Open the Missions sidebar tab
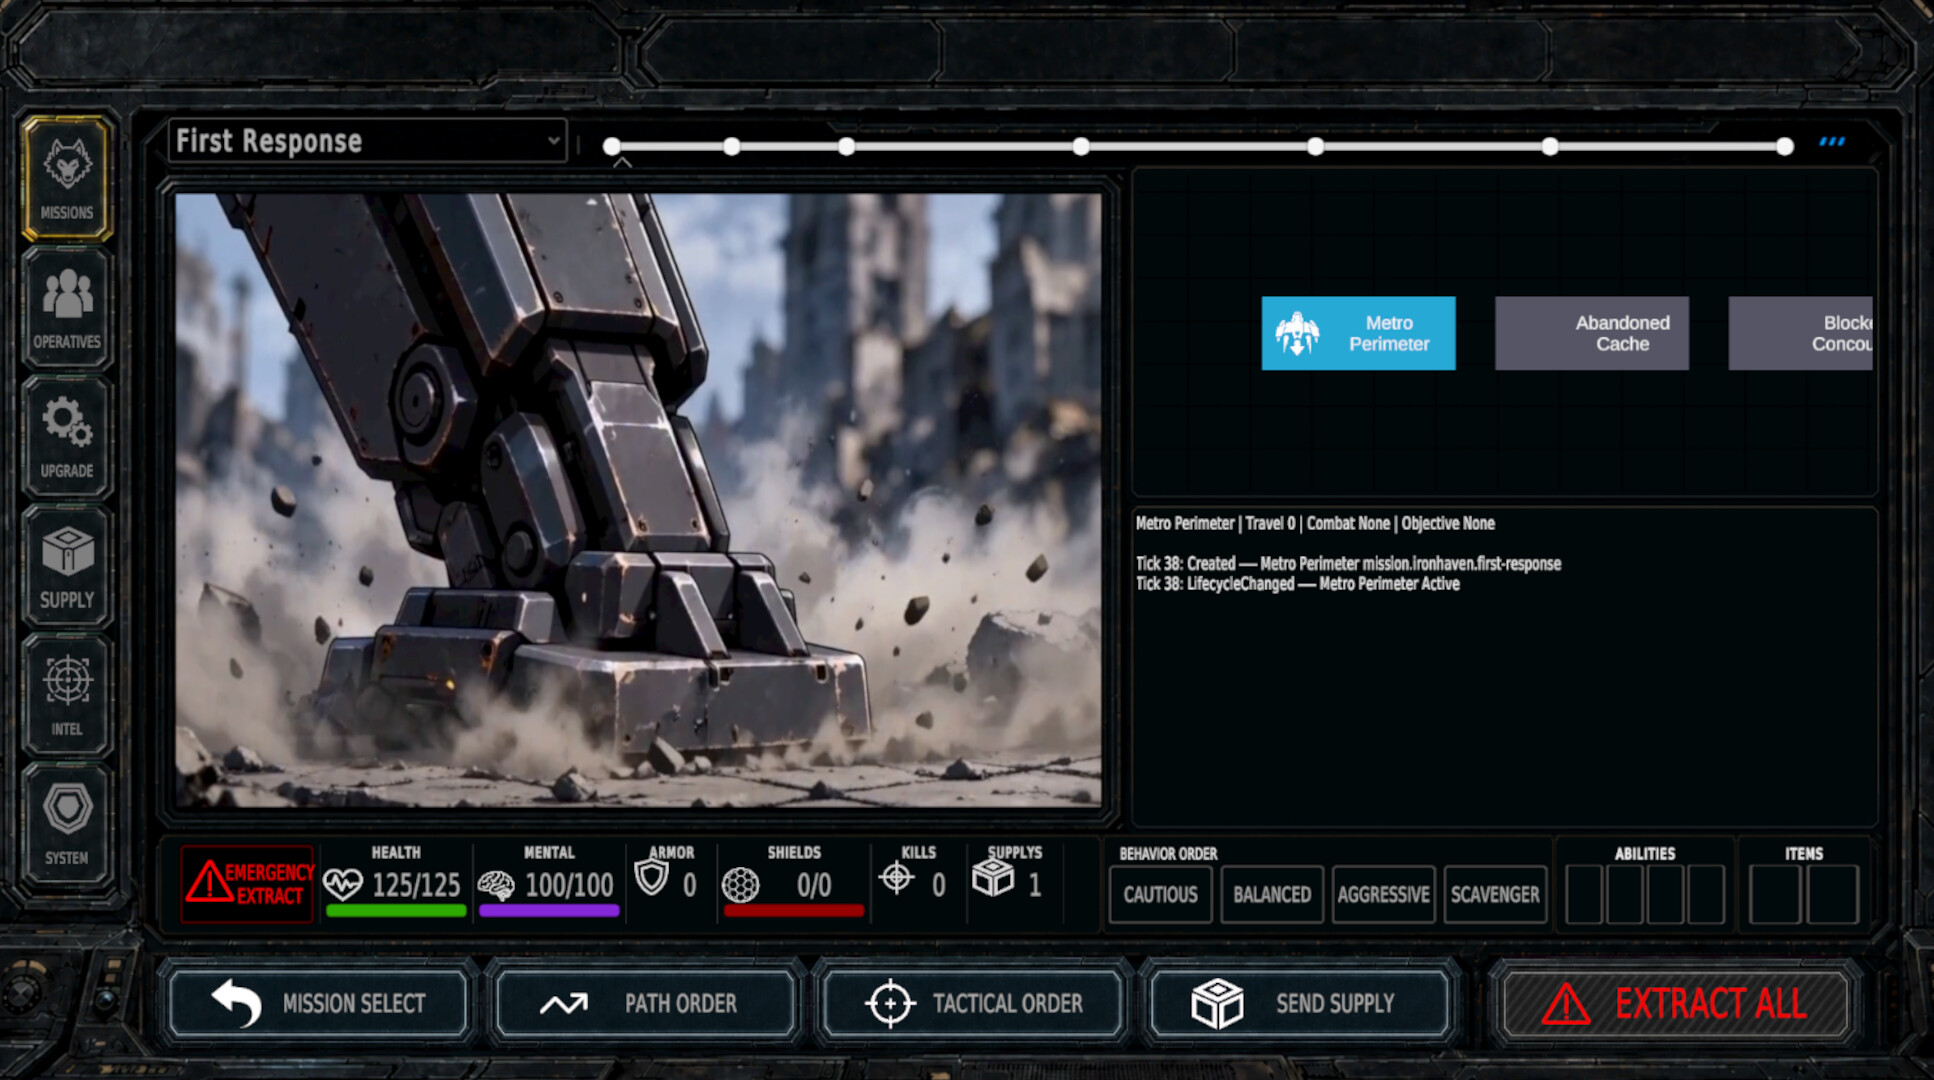The width and height of the screenshot is (1934, 1080). tap(67, 179)
